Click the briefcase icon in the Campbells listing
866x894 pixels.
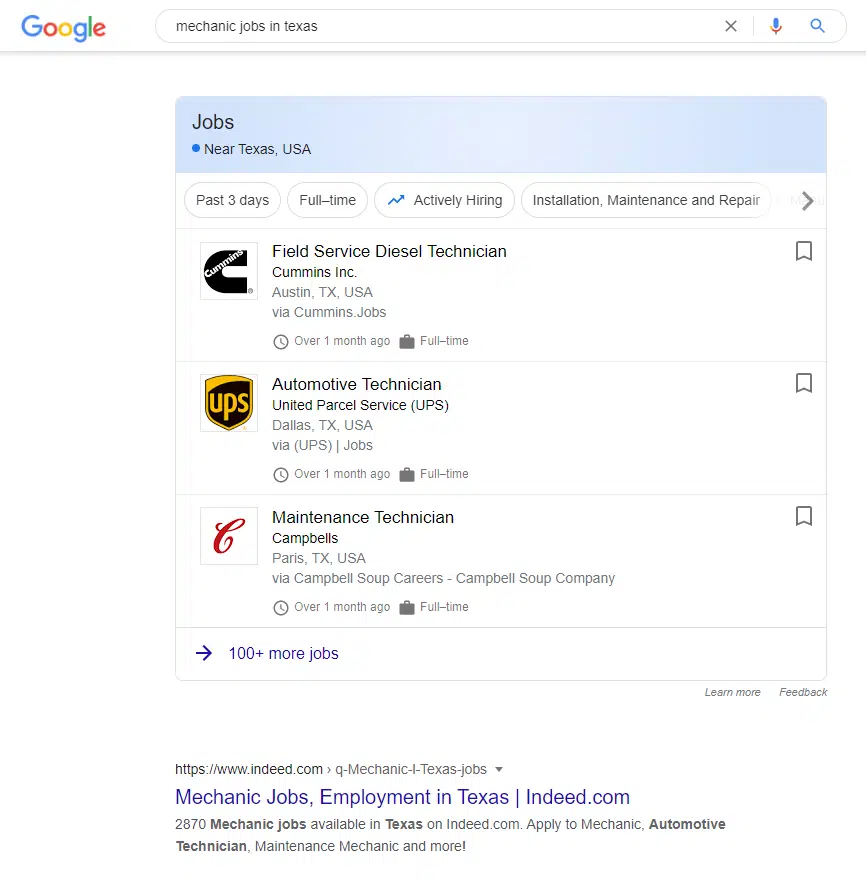click(406, 607)
